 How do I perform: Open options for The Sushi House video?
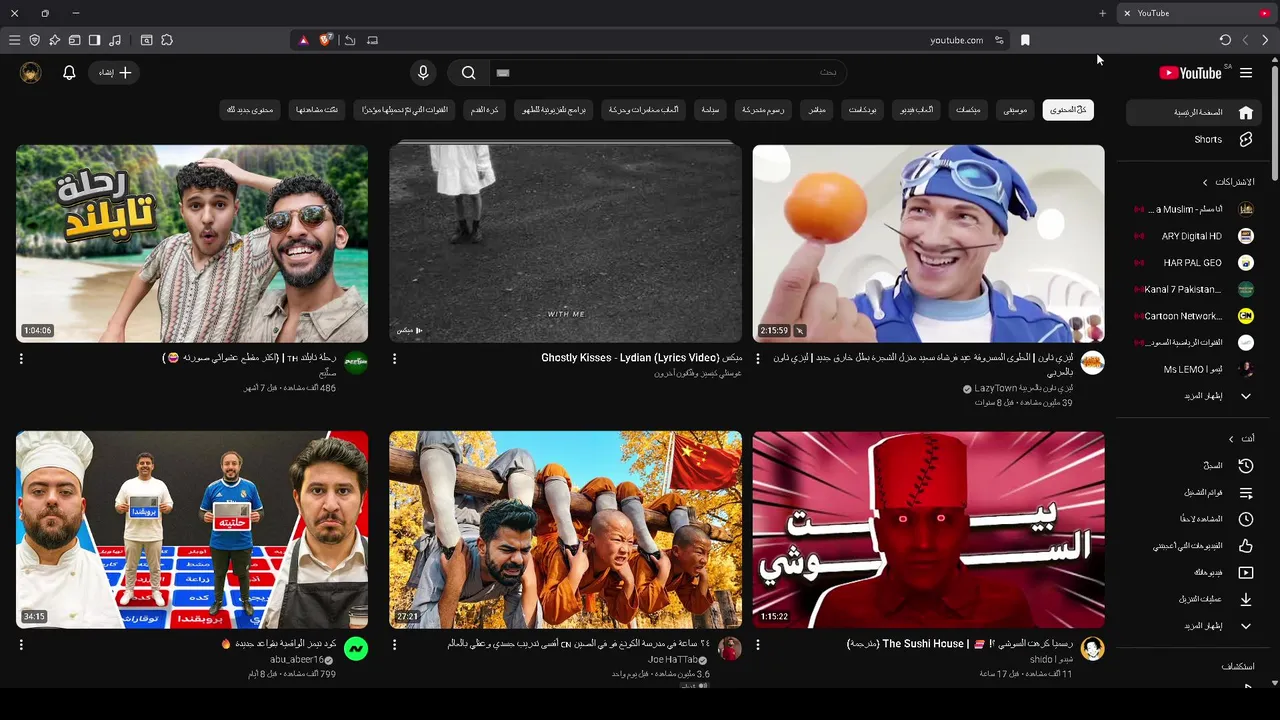[757, 645]
